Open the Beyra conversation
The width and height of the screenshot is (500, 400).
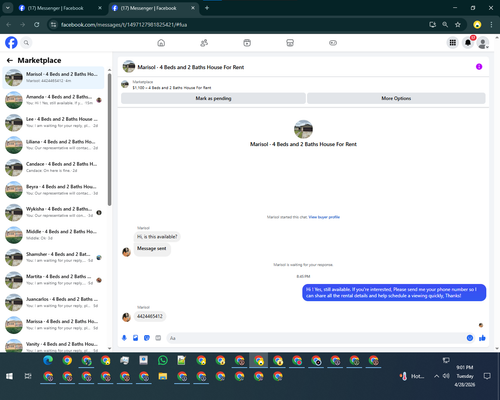pyautogui.click(x=53, y=190)
